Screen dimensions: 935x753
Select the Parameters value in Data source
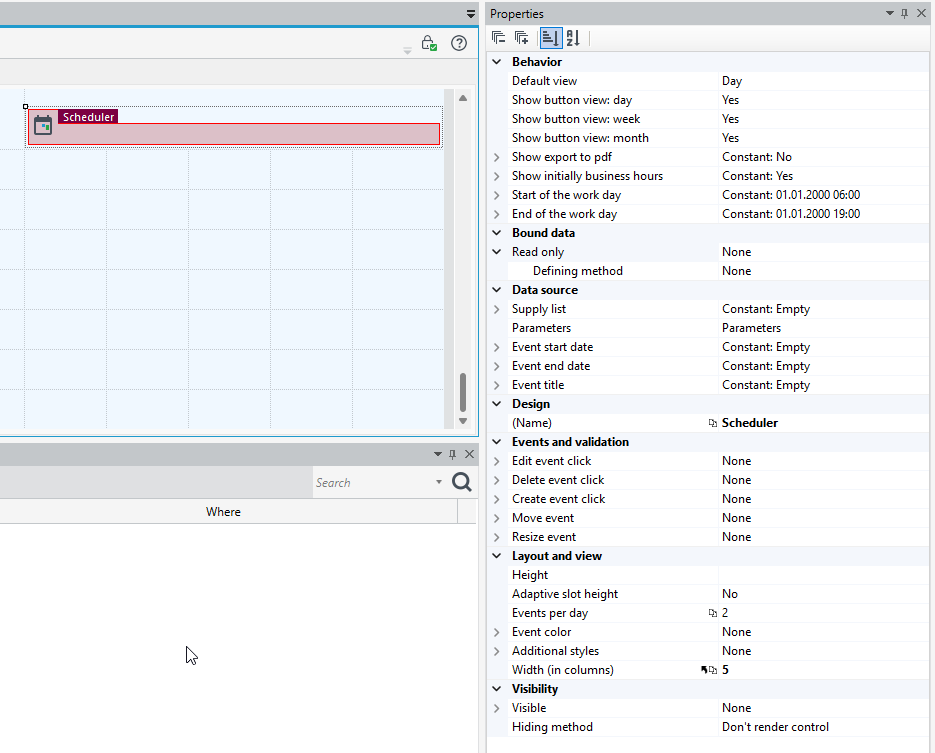(x=824, y=328)
